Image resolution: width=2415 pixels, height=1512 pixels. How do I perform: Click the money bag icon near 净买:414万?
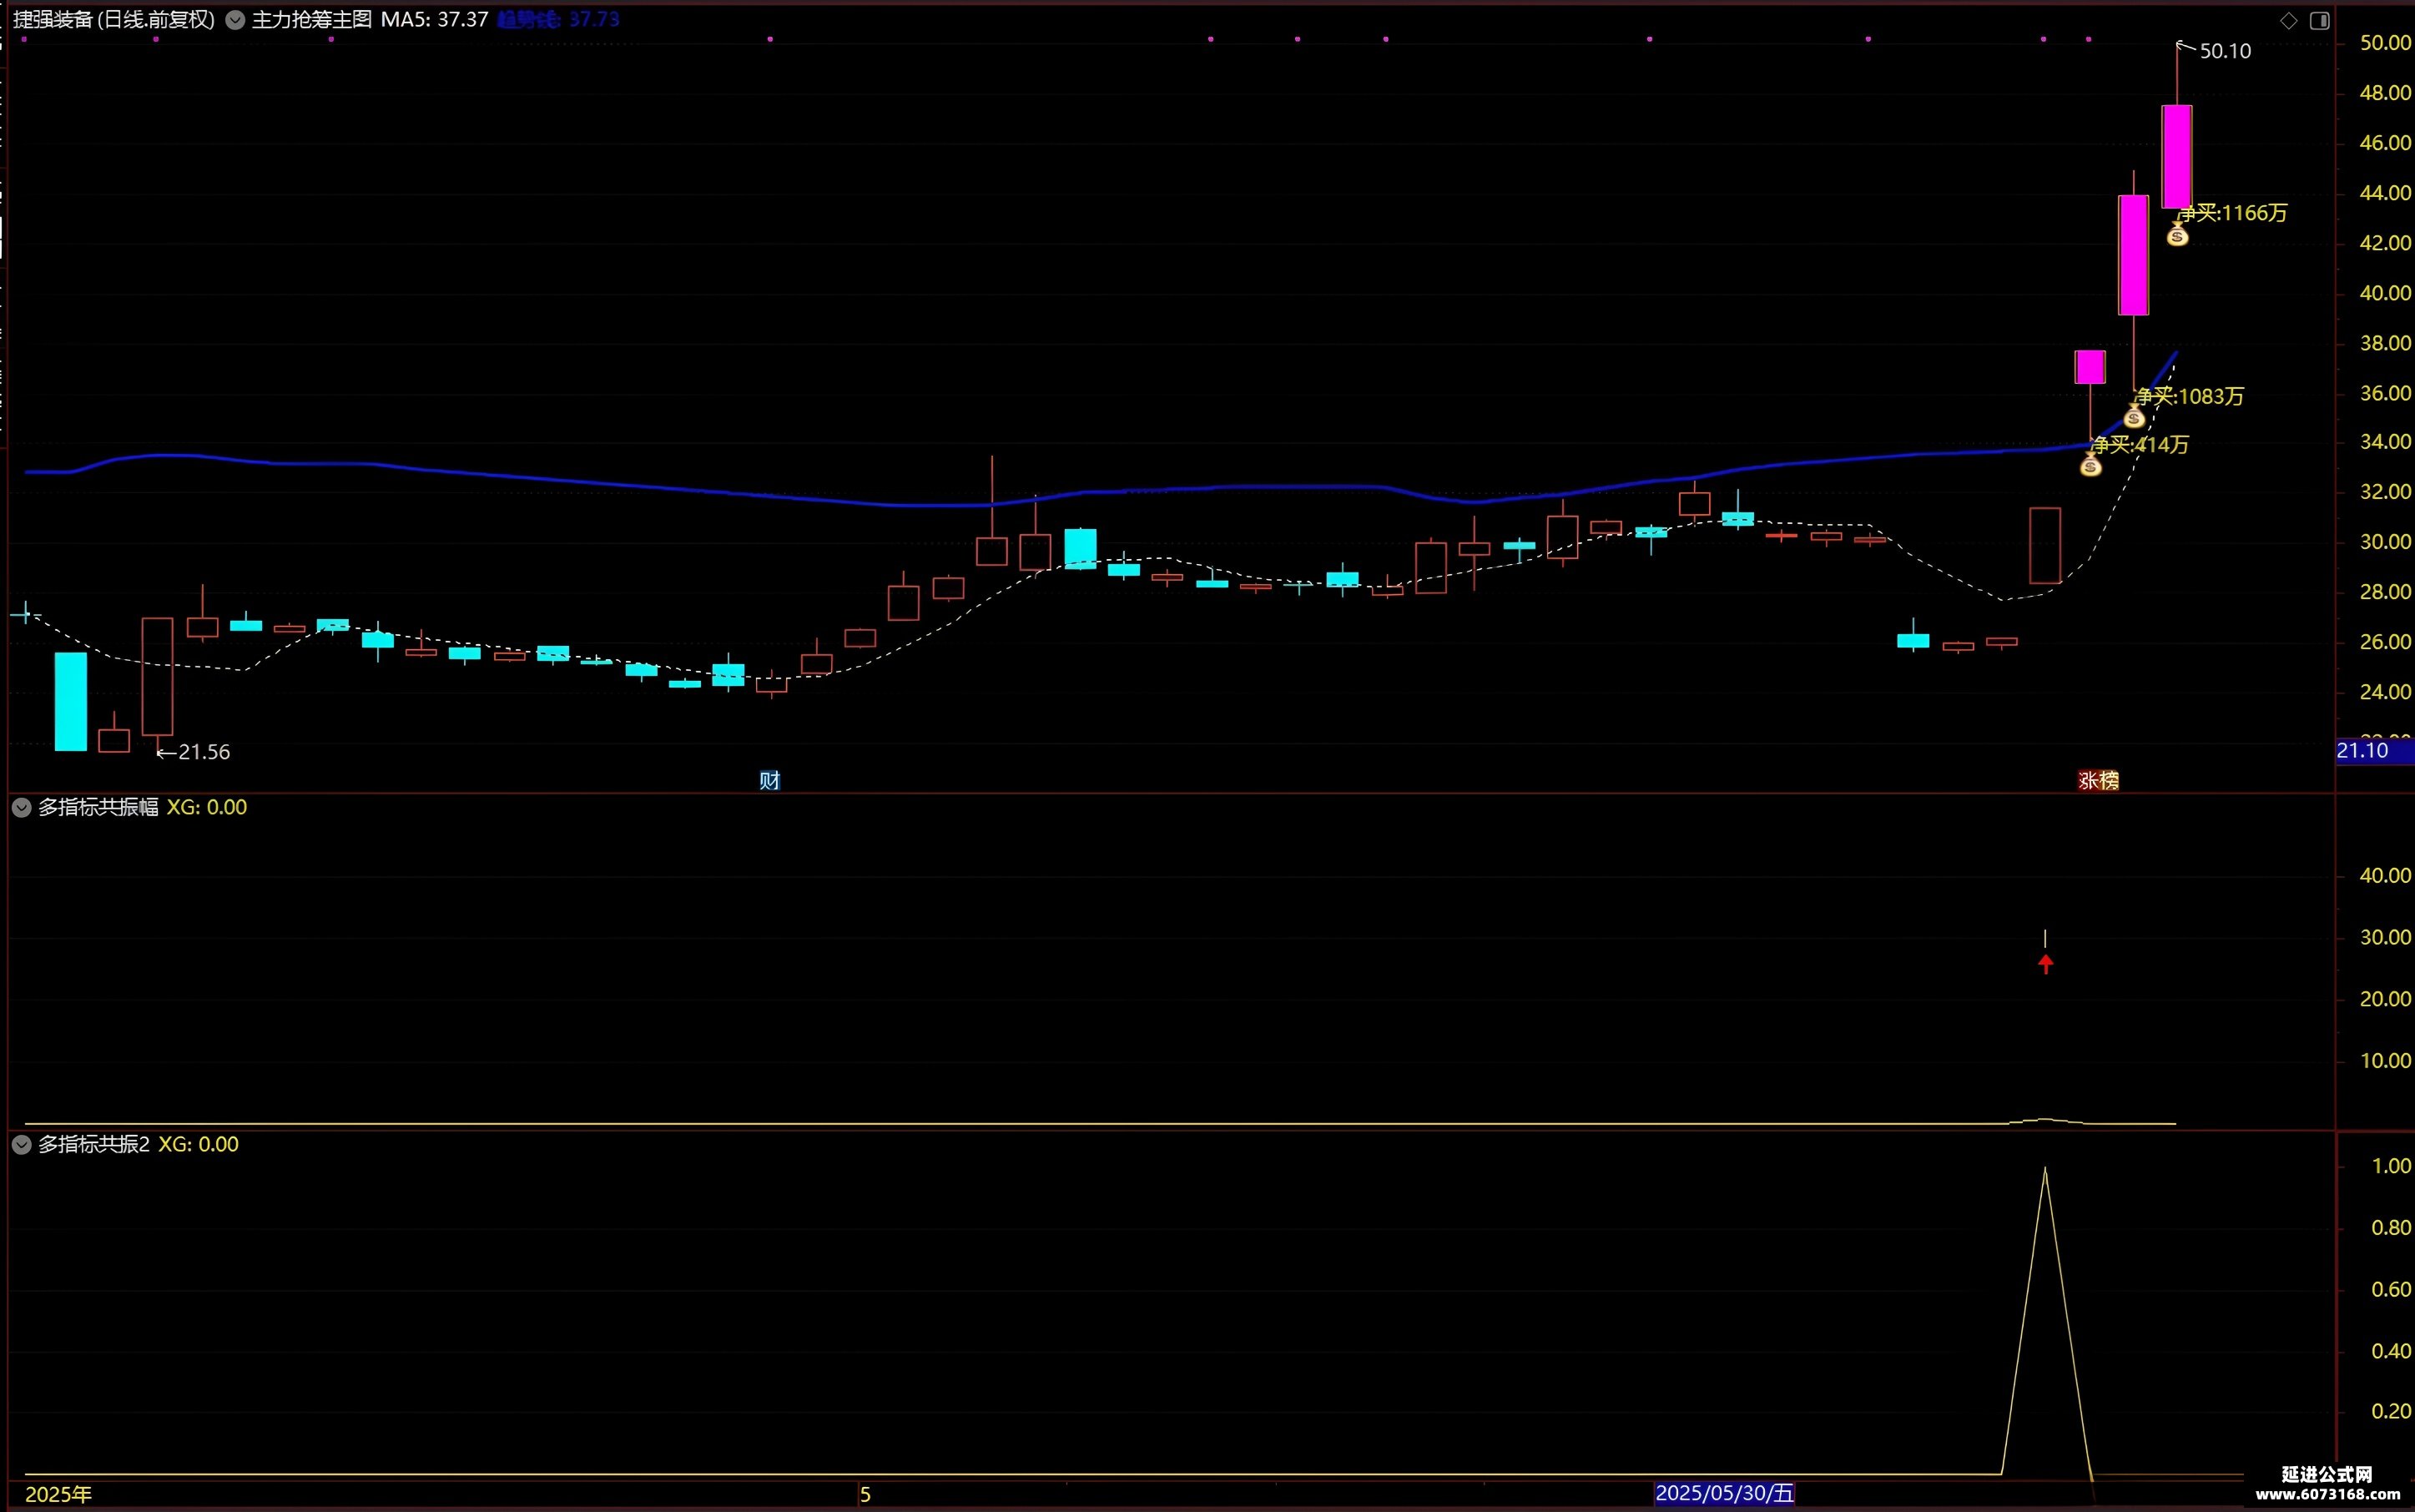point(2091,464)
